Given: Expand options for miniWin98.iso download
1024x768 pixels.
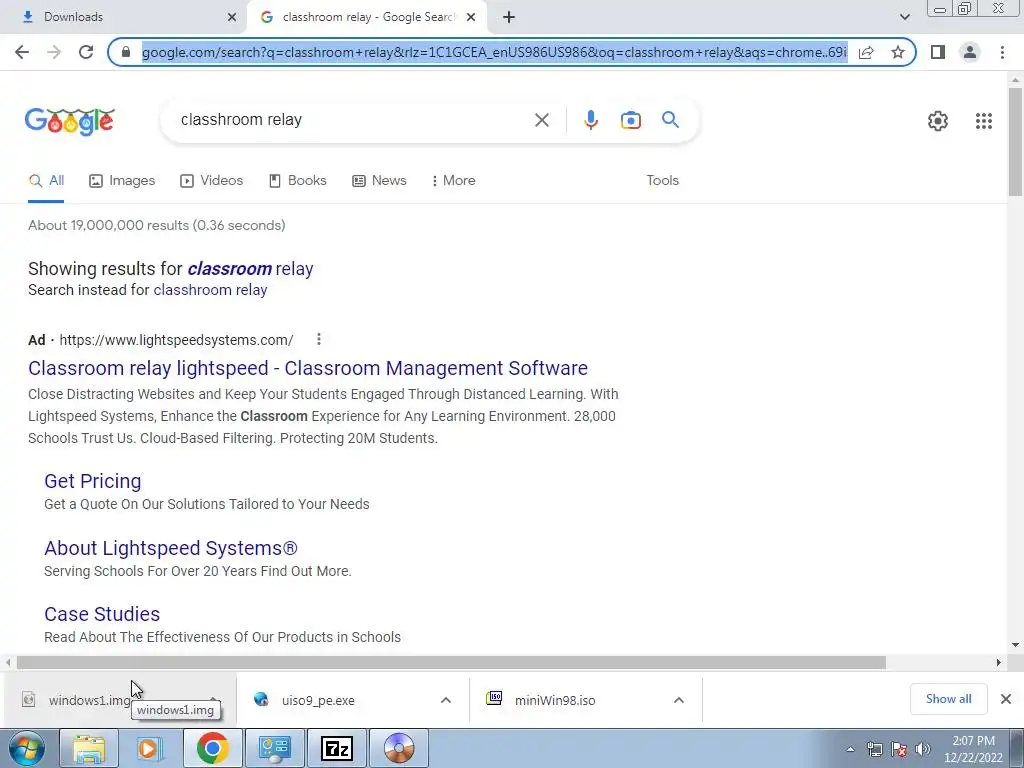Looking at the screenshot, I should pos(679,700).
